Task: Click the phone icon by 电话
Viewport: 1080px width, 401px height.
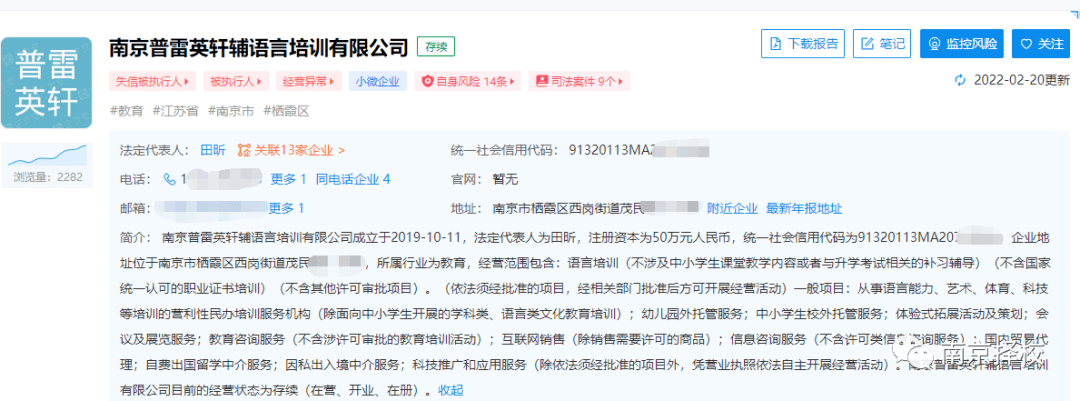Action: coord(169,179)
